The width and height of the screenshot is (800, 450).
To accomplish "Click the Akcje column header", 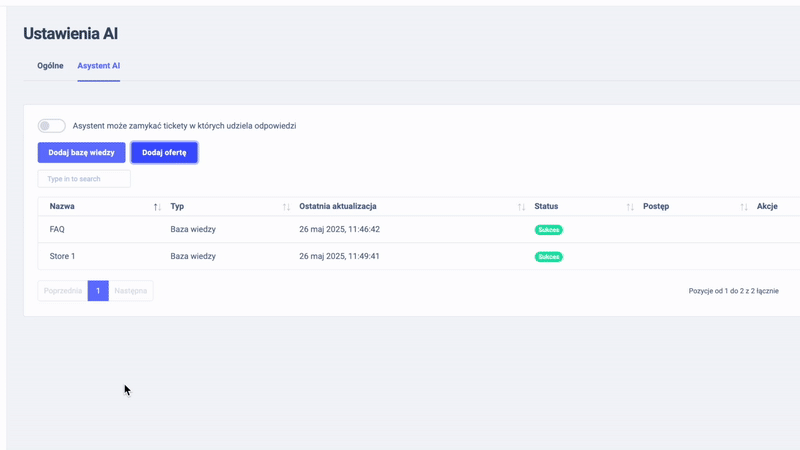I will click(x=767, y=207).
